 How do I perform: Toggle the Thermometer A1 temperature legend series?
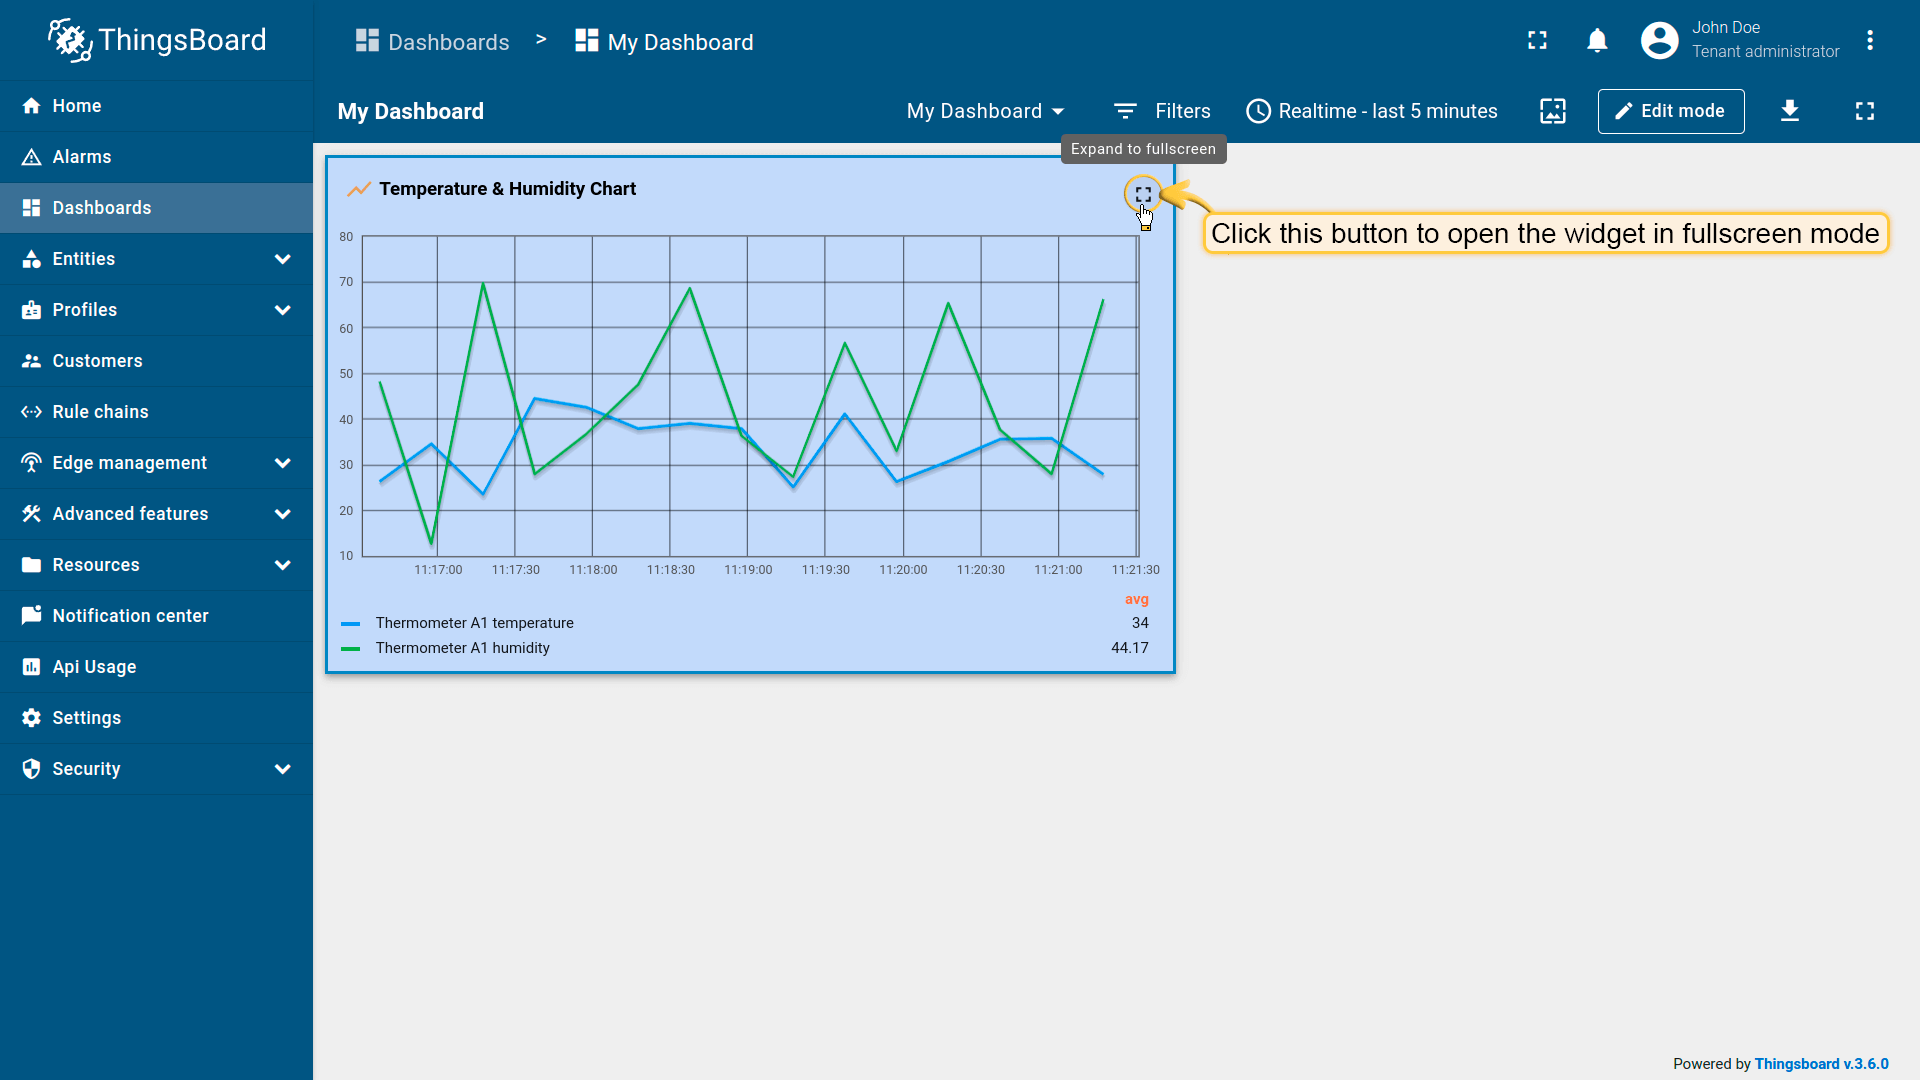point(474,623)
